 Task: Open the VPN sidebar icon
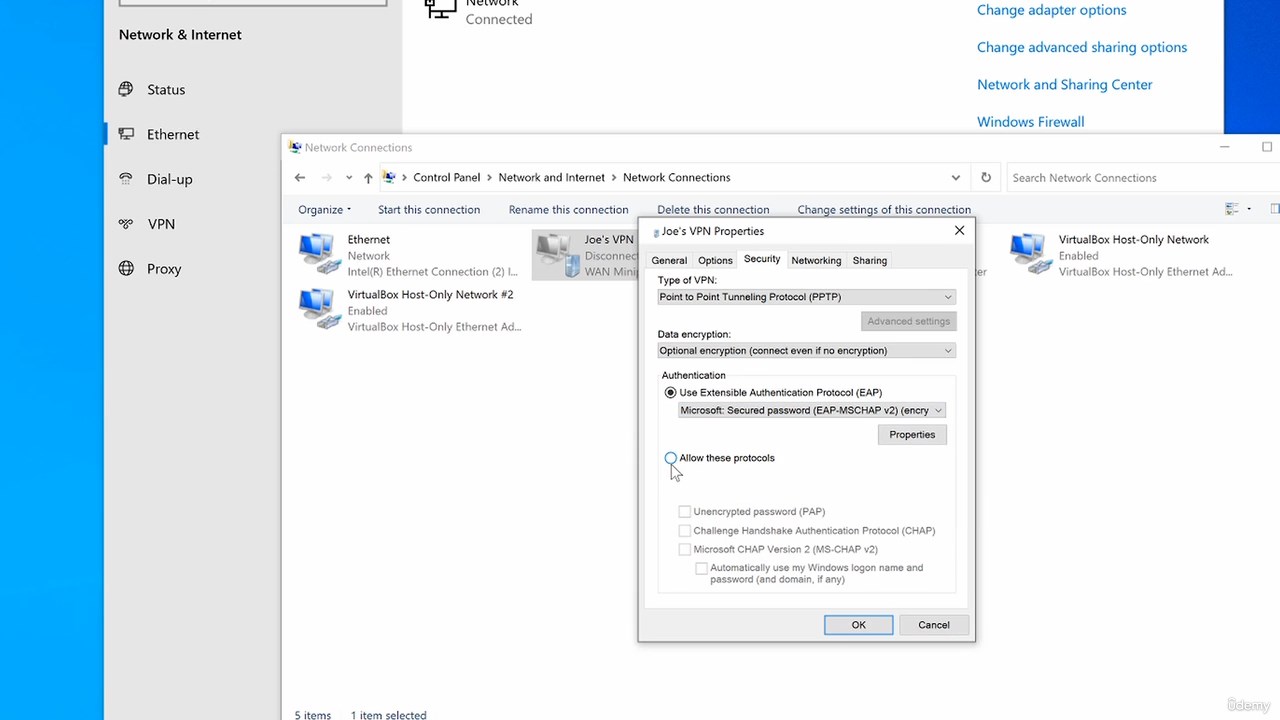pos(126,224)
